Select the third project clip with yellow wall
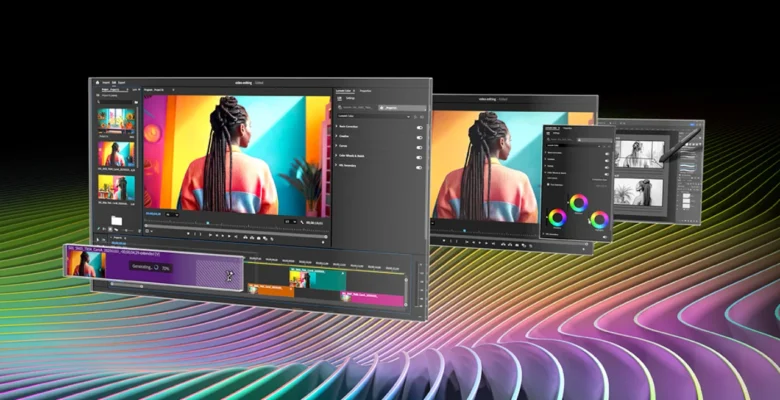Viewport: 780px width, 400px height. click(x=116, y=187)
